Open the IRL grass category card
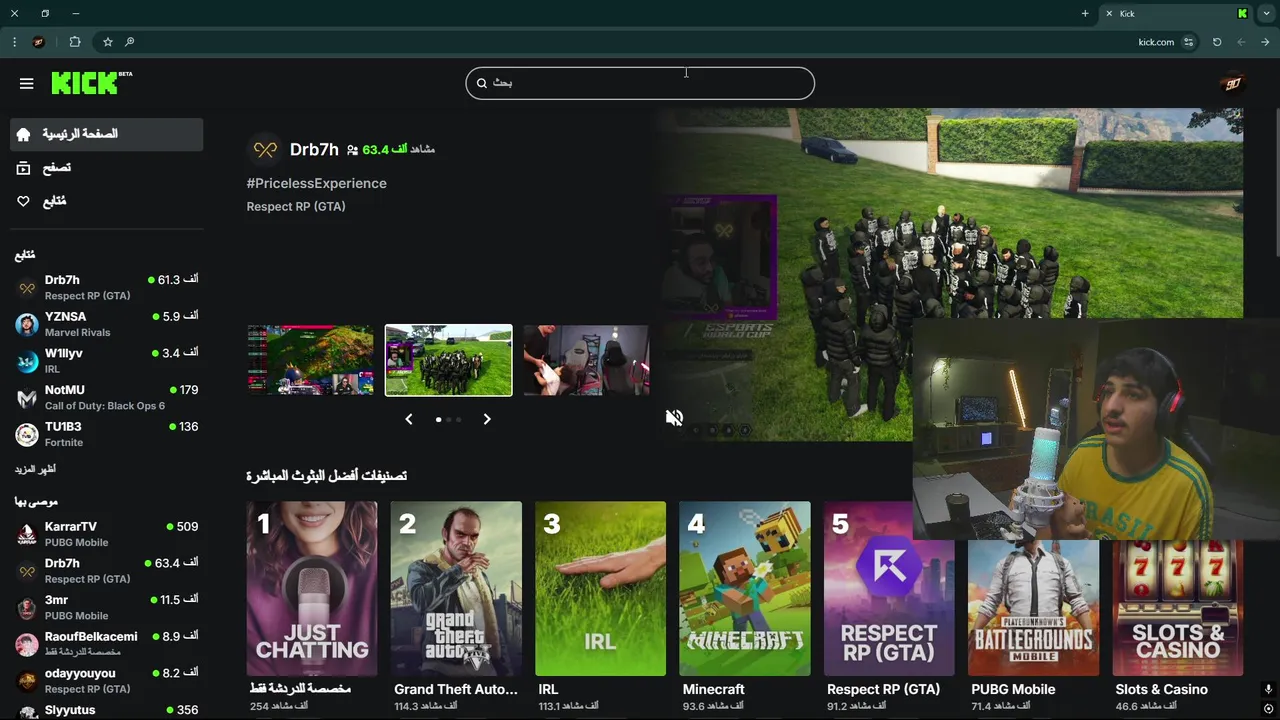This screenshot has height=720, width=1280. (x=600, y=589)
